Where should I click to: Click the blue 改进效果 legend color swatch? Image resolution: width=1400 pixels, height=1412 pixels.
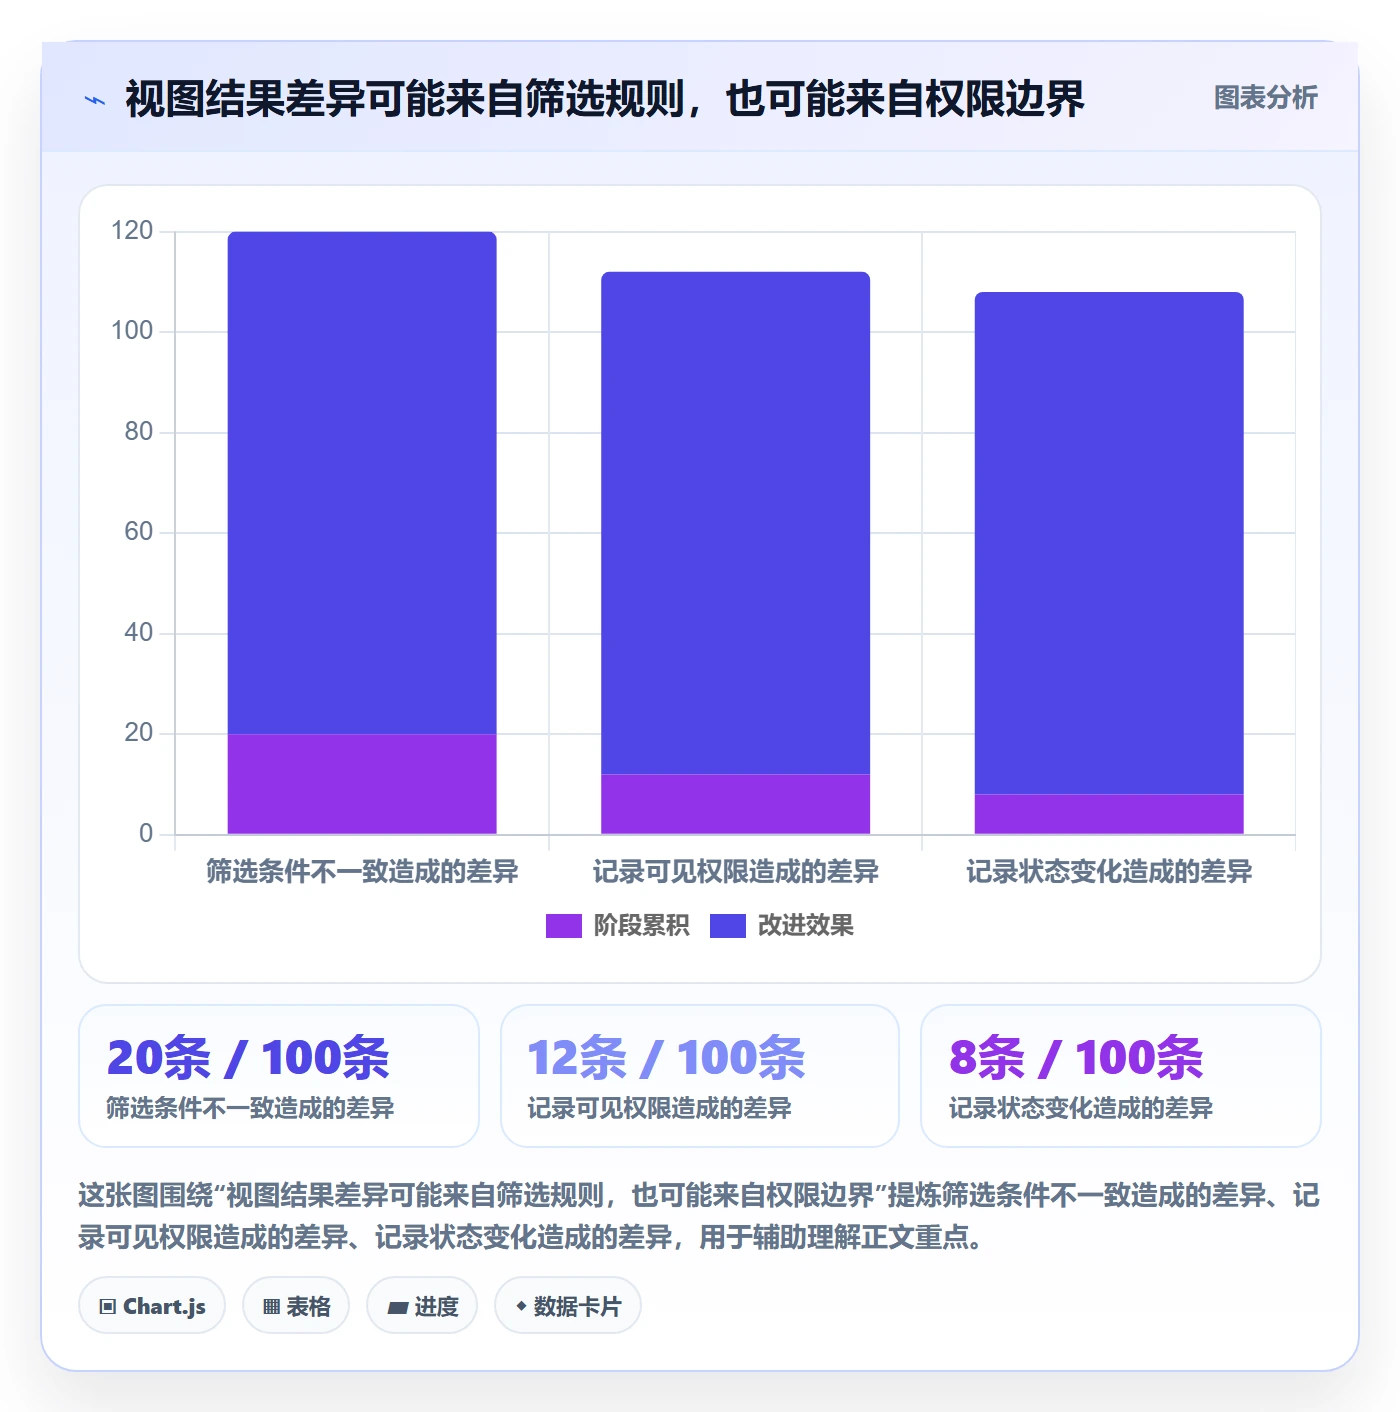click(728, 926)
